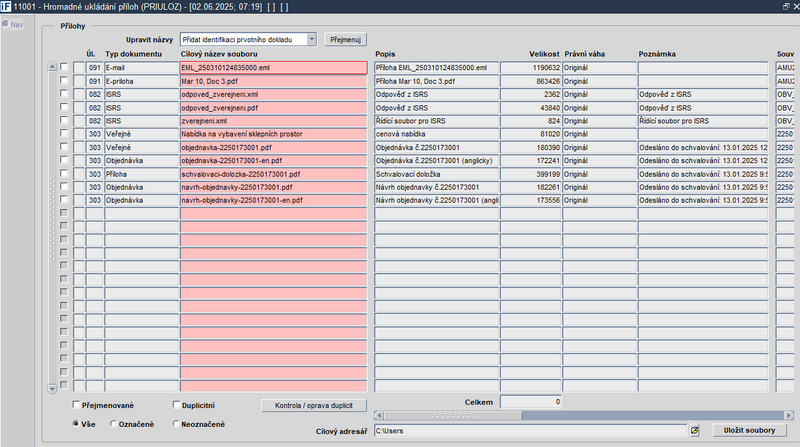800x447 pixels.
Task: Click size value 1190632
Action: 531,67
